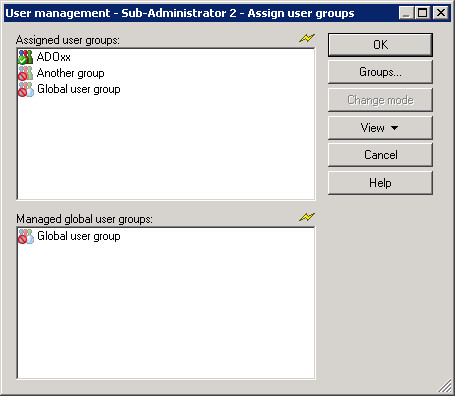The width and height of the screenshot is (455, 396).
Task: Click the arrow on the View button
Action: point(394,128)
